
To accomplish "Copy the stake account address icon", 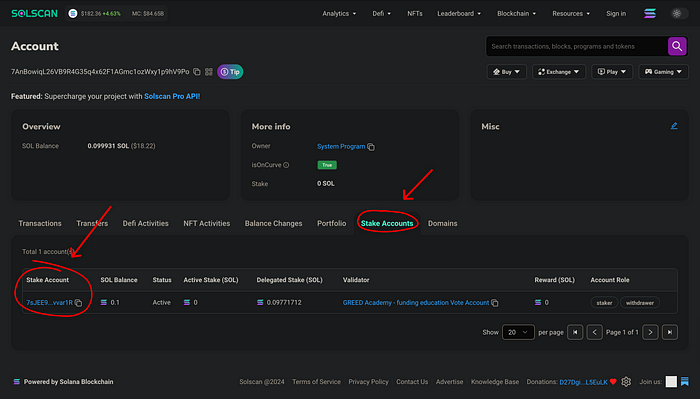I will coord(79,303).
